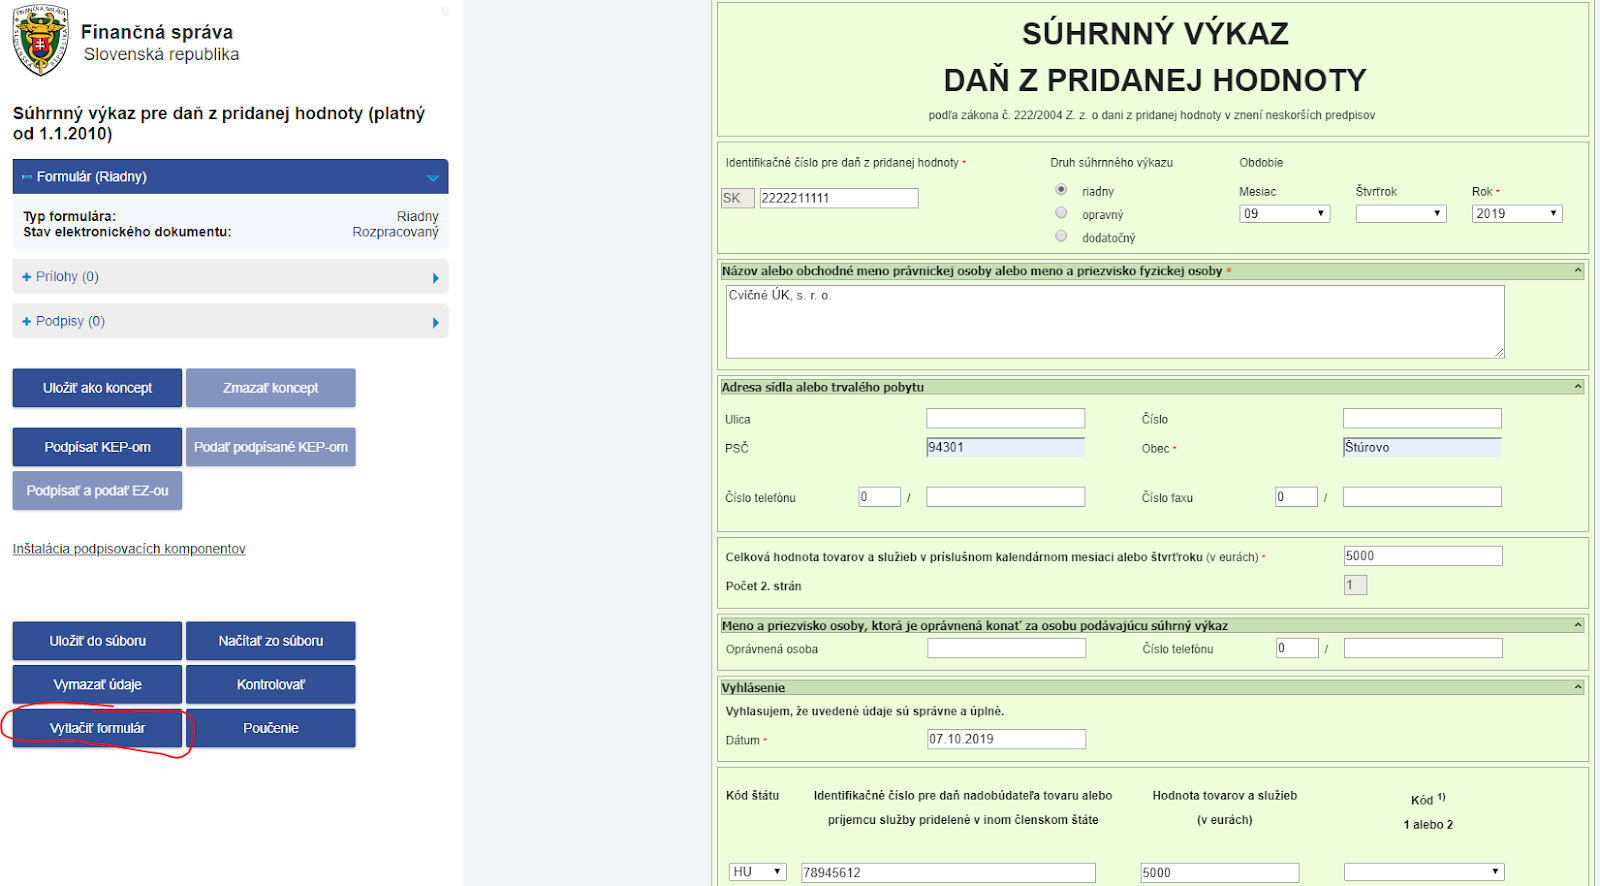Click Zmazať koncept button
The width and height of the screenshot is (1600, 886).
coord(271,388)
